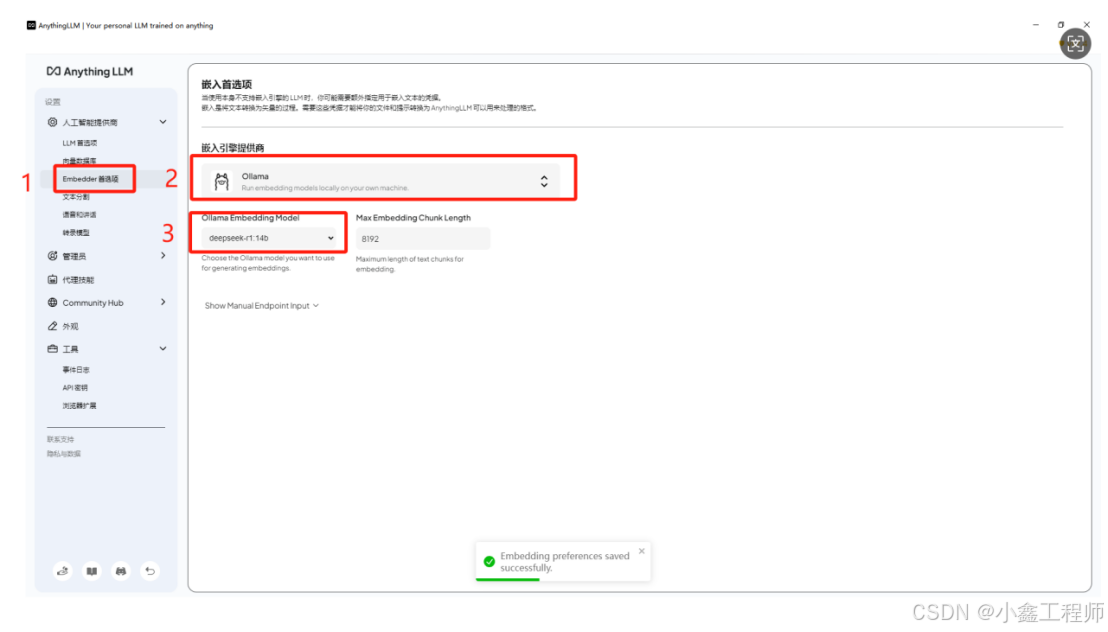Collapse the 人工智能提供商 section chevron
The image size is (1108, 632).
163,122
